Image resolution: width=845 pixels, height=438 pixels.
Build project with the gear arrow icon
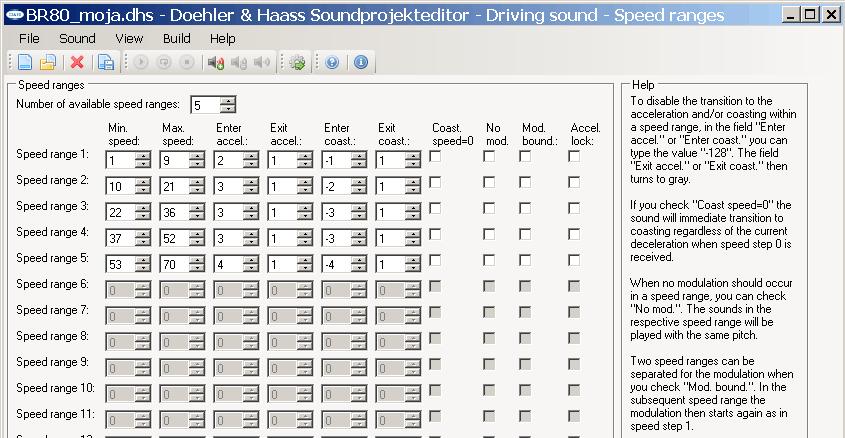tap(297, 62)
